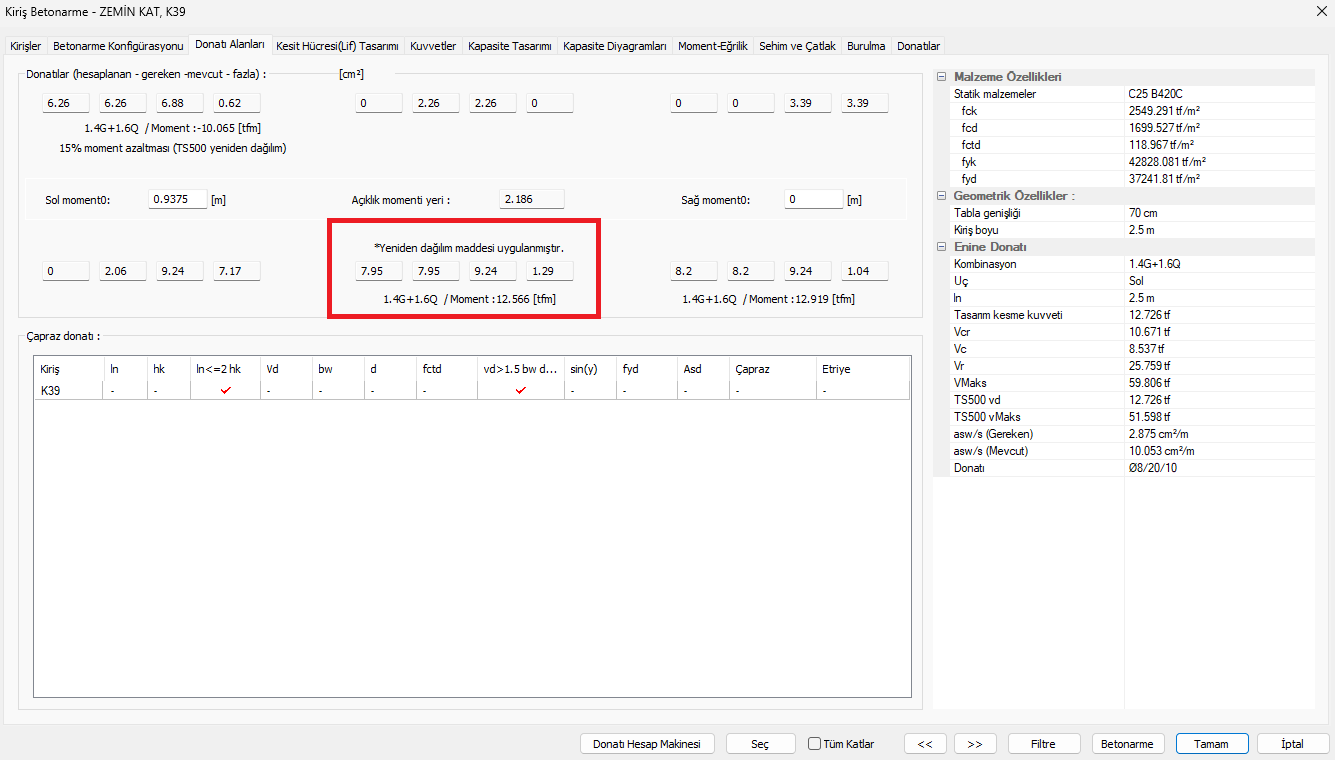
Task: Collapse the Enine Donatı section
Action: point(941,247)
